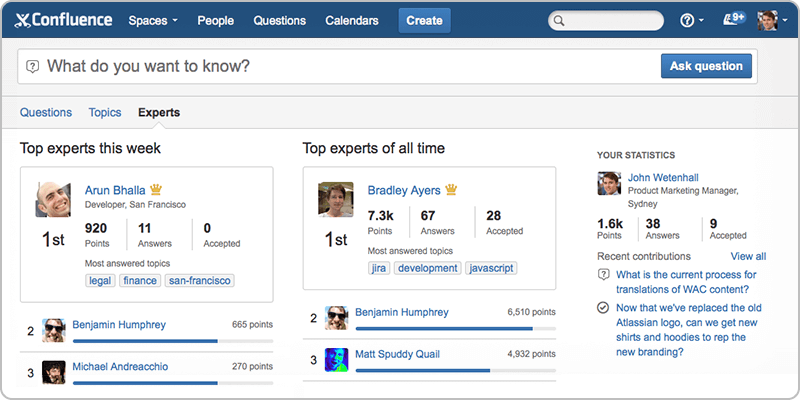Viewport: 800px width, 400px height.
Task: Select the san-francisco topic tag
Action: point(199,281)
